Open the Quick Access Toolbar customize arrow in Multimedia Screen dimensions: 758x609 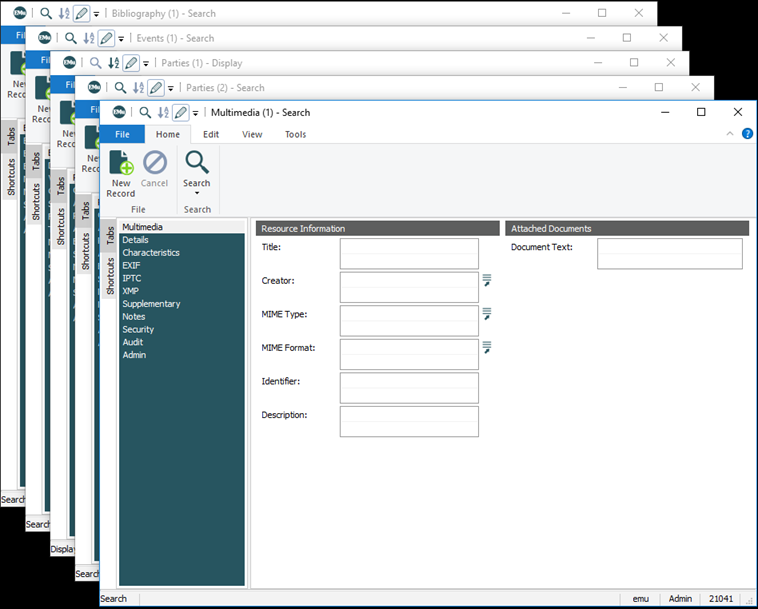(196, 114)
